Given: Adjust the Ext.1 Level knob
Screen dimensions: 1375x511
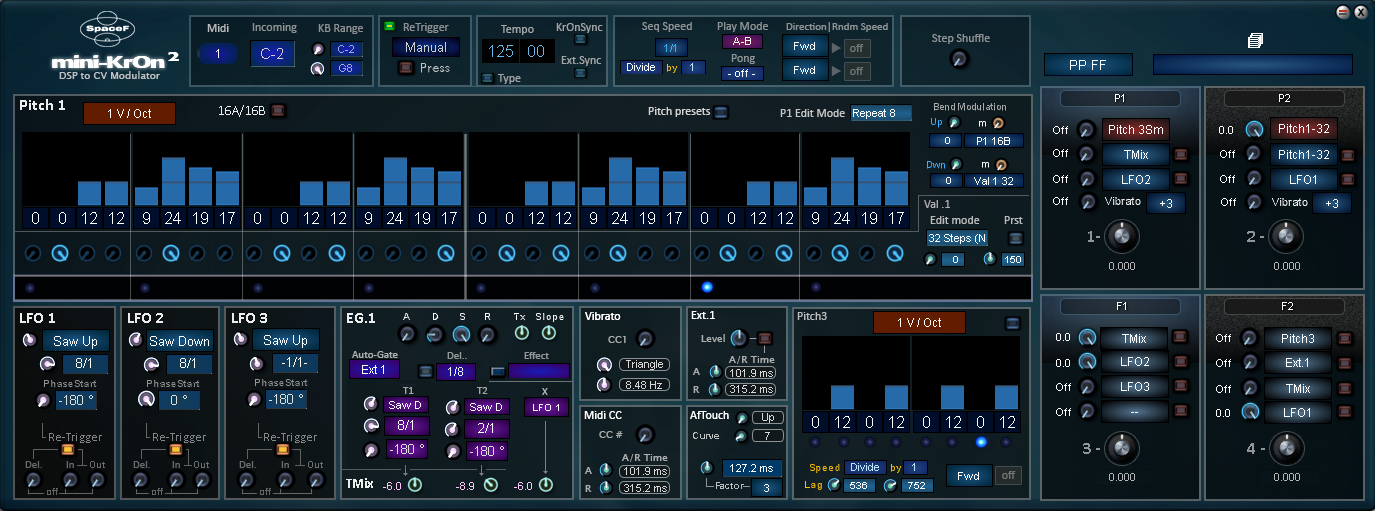Looking at the screenshot, I should pos(739,338).
